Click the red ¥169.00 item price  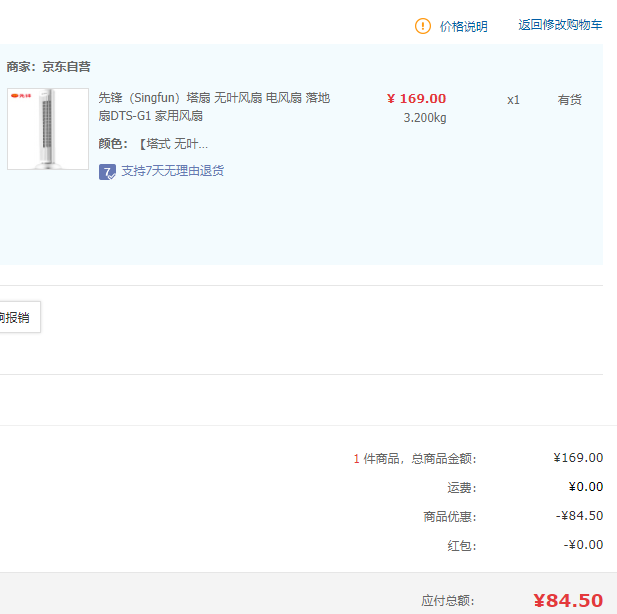pyautogui.click(x=416, y=99)
